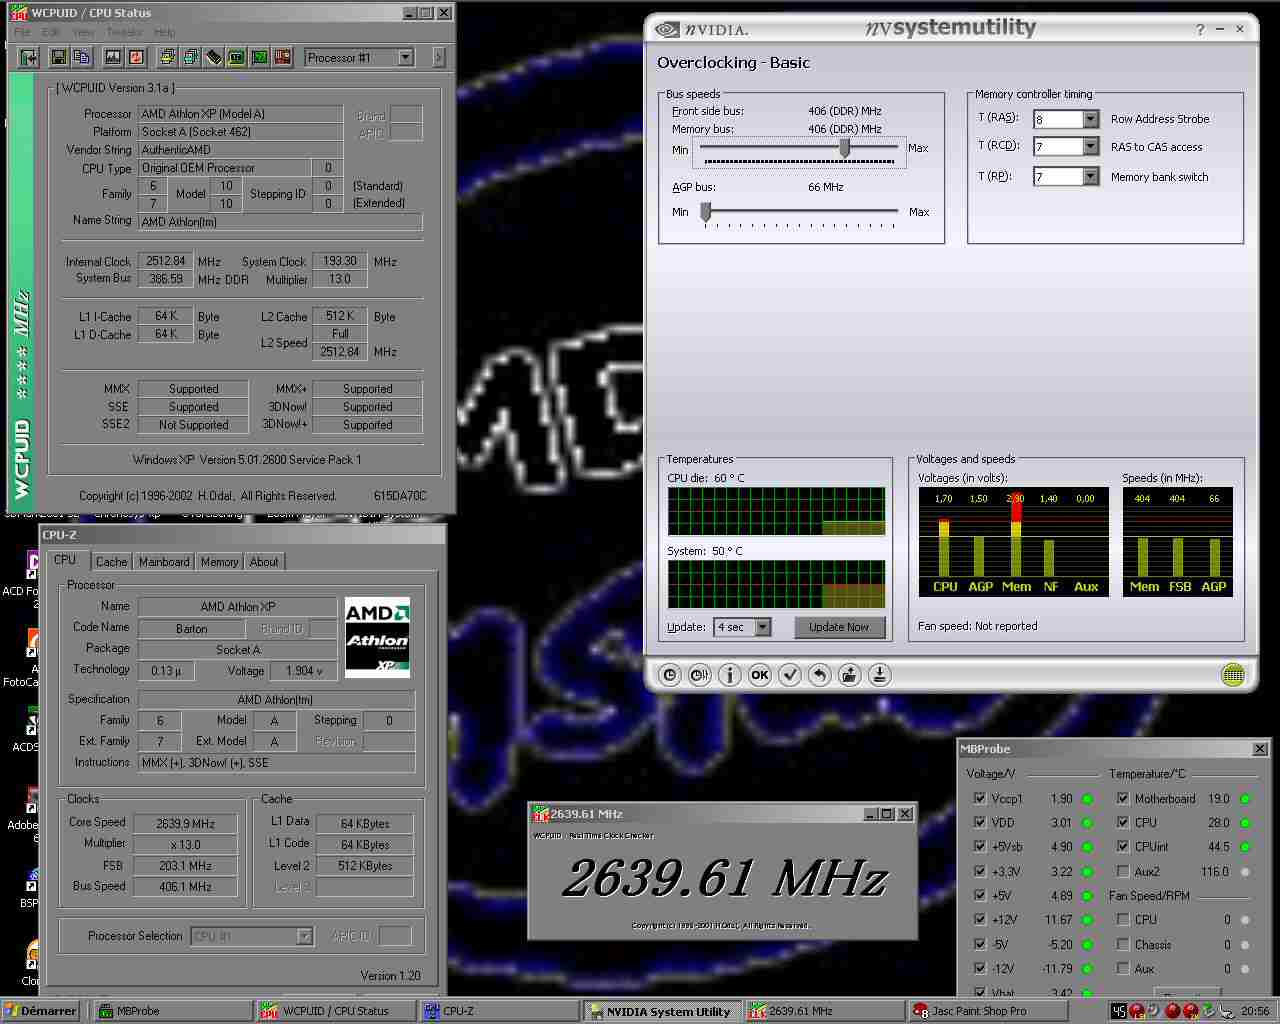Click the floppy disk save icon in WCPUID
The width and height of the screenshot is (1280, 1024).
[x=58, y=57]
